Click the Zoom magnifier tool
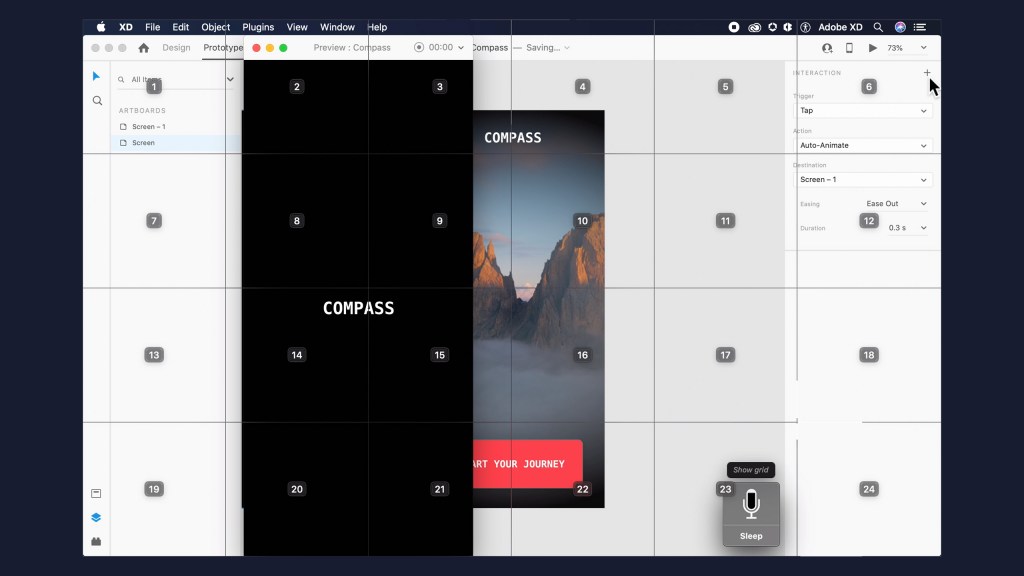1024x576 pixels. click(x=97, y=101)
